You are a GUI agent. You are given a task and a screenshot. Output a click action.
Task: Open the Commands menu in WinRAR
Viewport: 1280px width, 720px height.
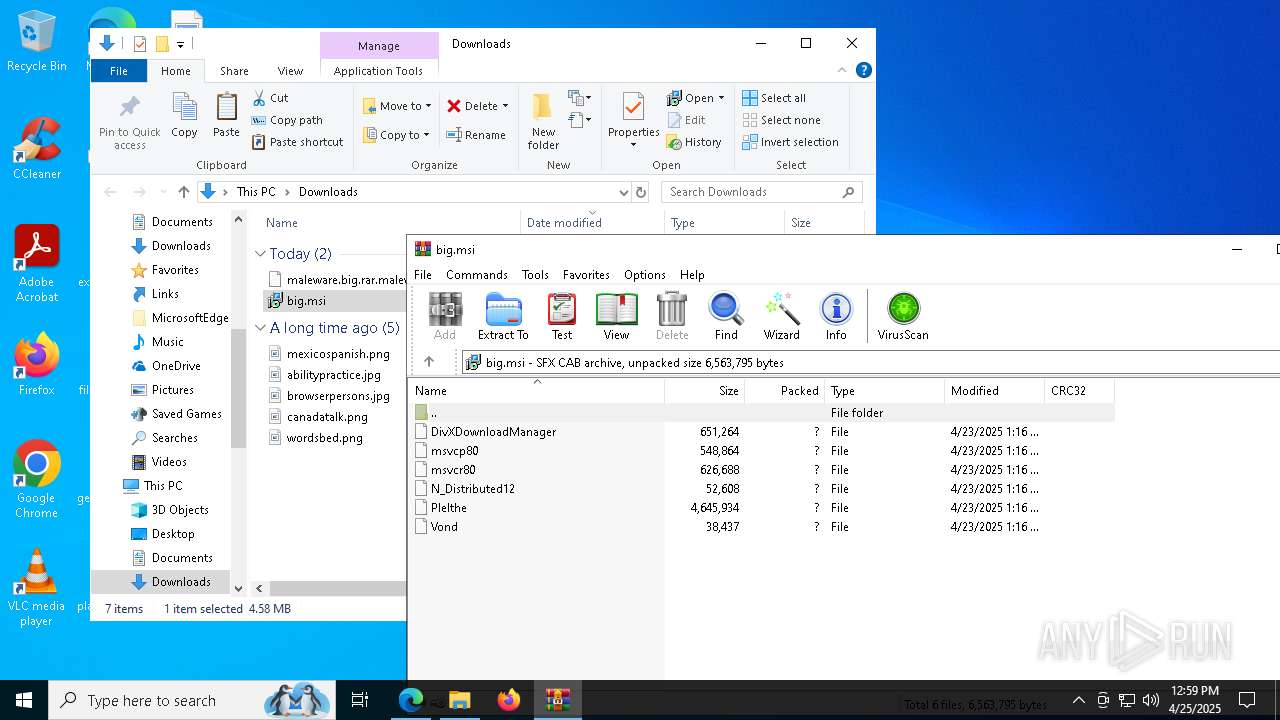477,274
